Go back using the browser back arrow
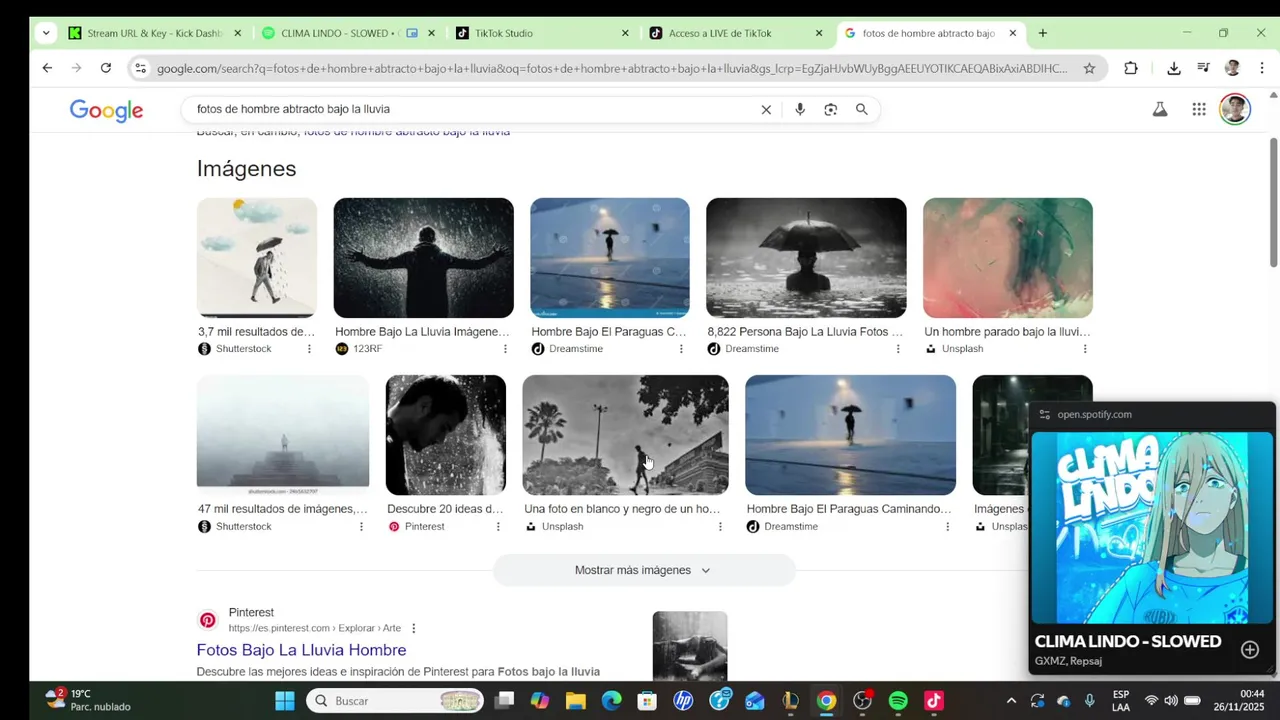Screen dimensions: 1280x720 47,68
